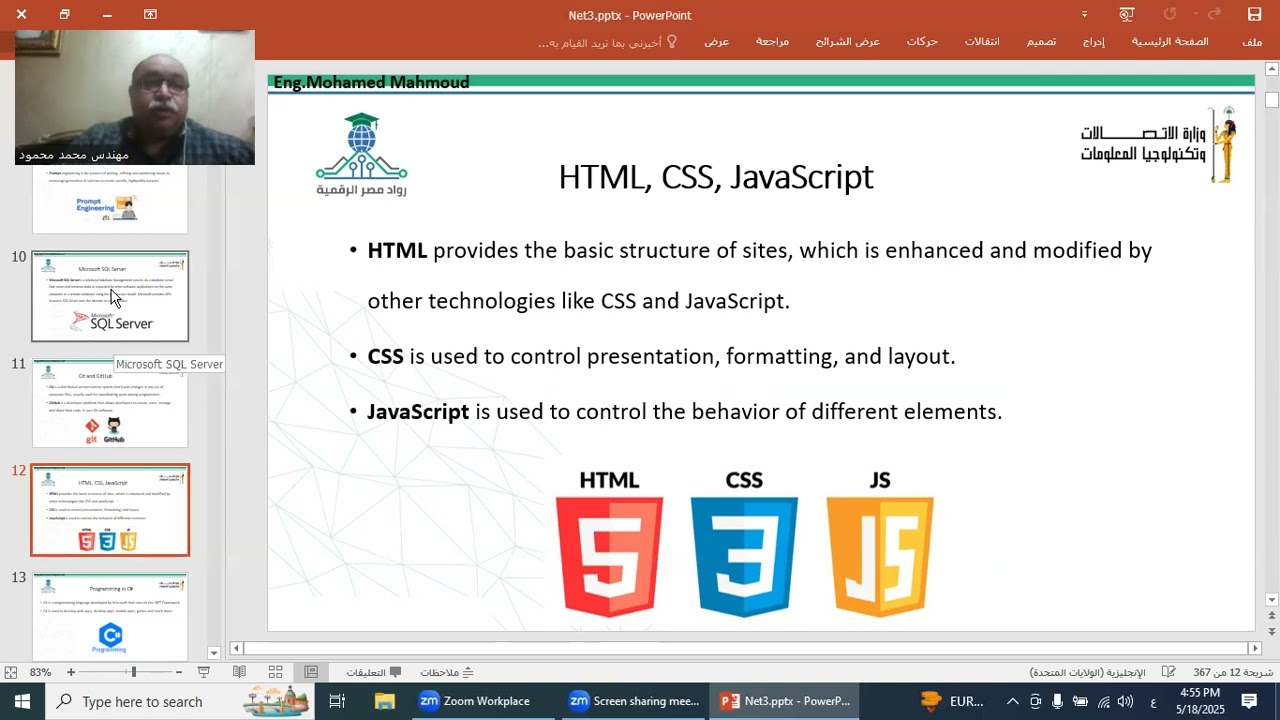The image size is (1280, 720).
Task: Select the slide 13 Programming in C# thumbnail
Action: (x=110, y=616)
